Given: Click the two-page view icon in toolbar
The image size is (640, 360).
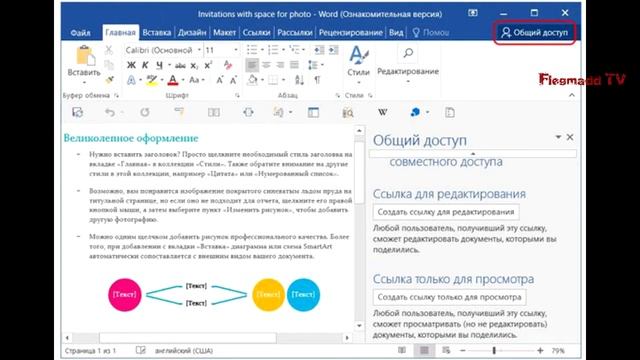Looking at the screenshot, I should coord(214,112).
